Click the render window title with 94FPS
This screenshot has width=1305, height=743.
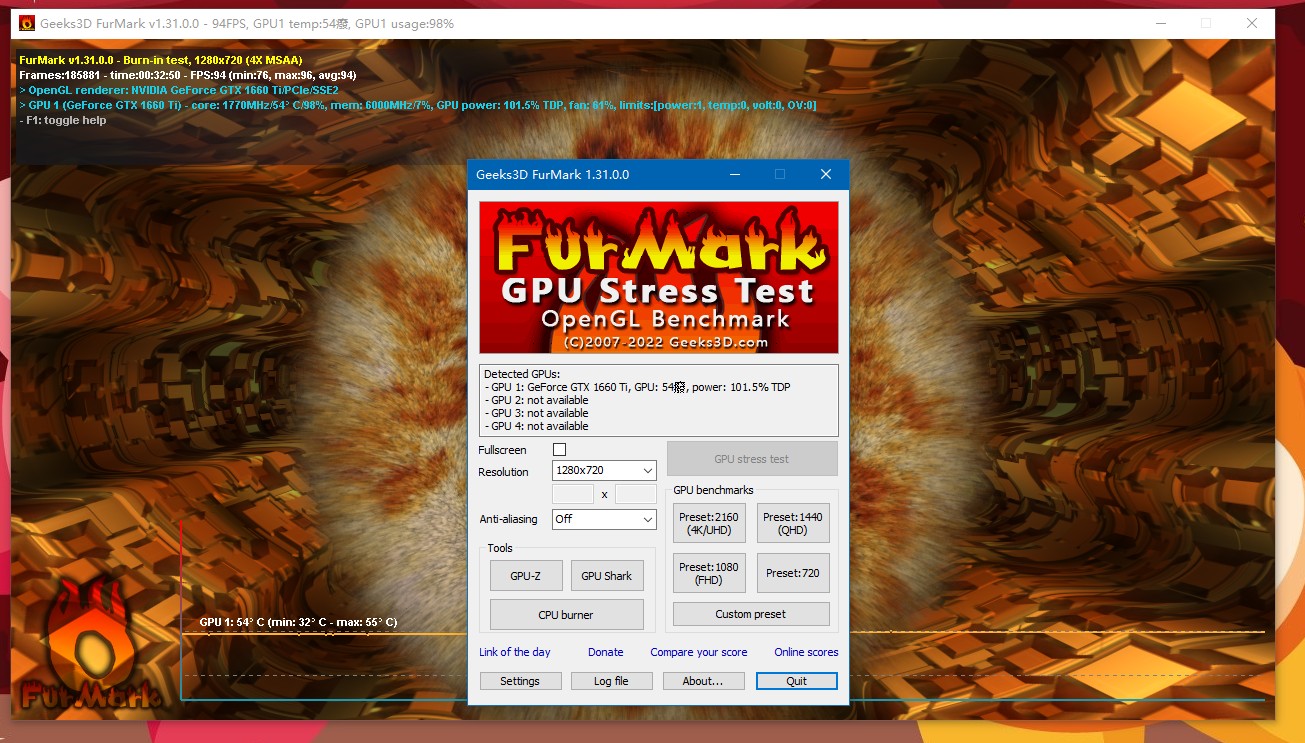coord(247,23)
